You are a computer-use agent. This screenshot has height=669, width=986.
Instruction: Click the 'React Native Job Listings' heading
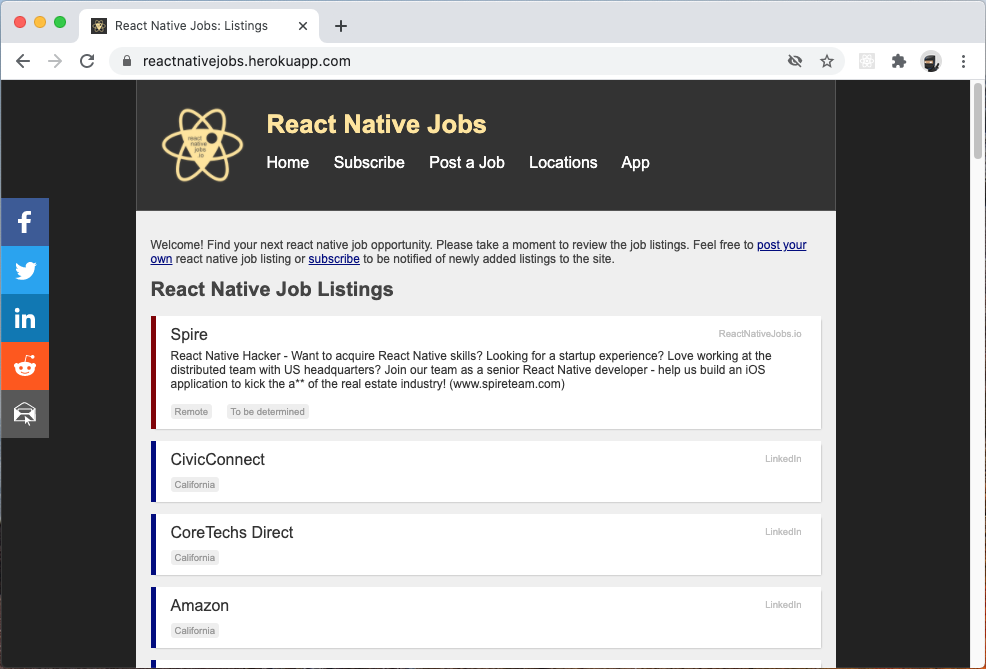click(272, 289)
